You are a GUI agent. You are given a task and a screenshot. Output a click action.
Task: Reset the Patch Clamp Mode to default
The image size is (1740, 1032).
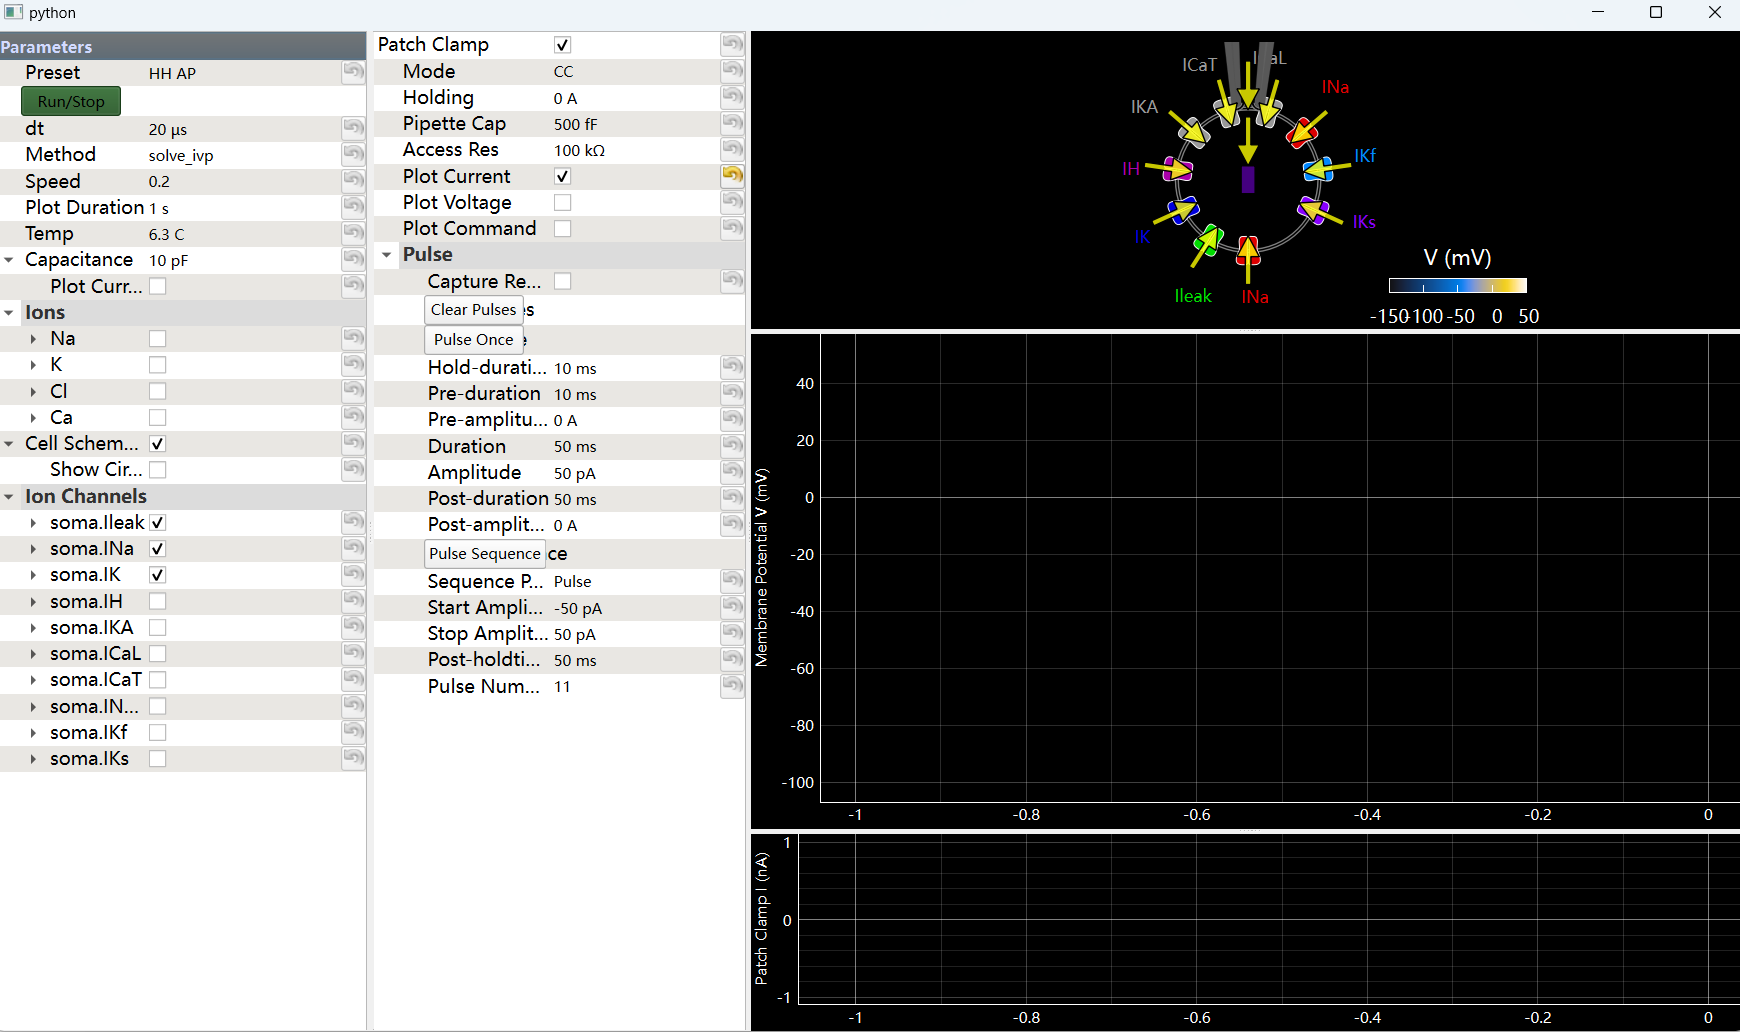click(732, 71)
